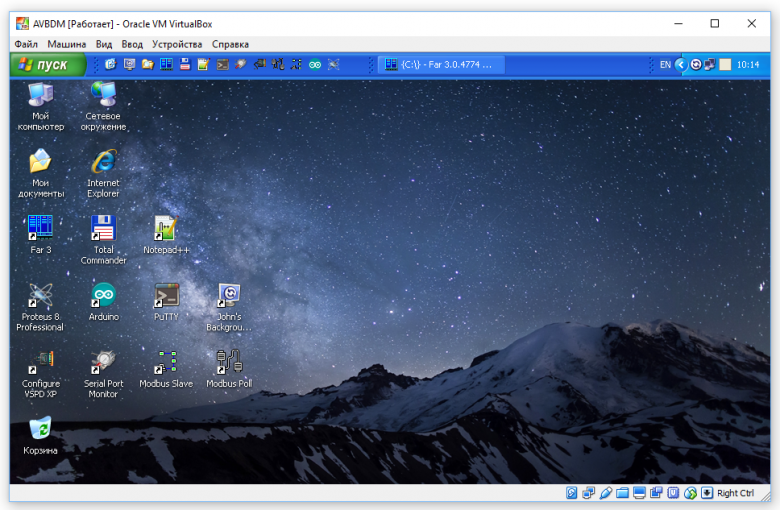Click network connection tray icon
The width and height of the screenshot is (780, 510).
[x=710, y=65]
